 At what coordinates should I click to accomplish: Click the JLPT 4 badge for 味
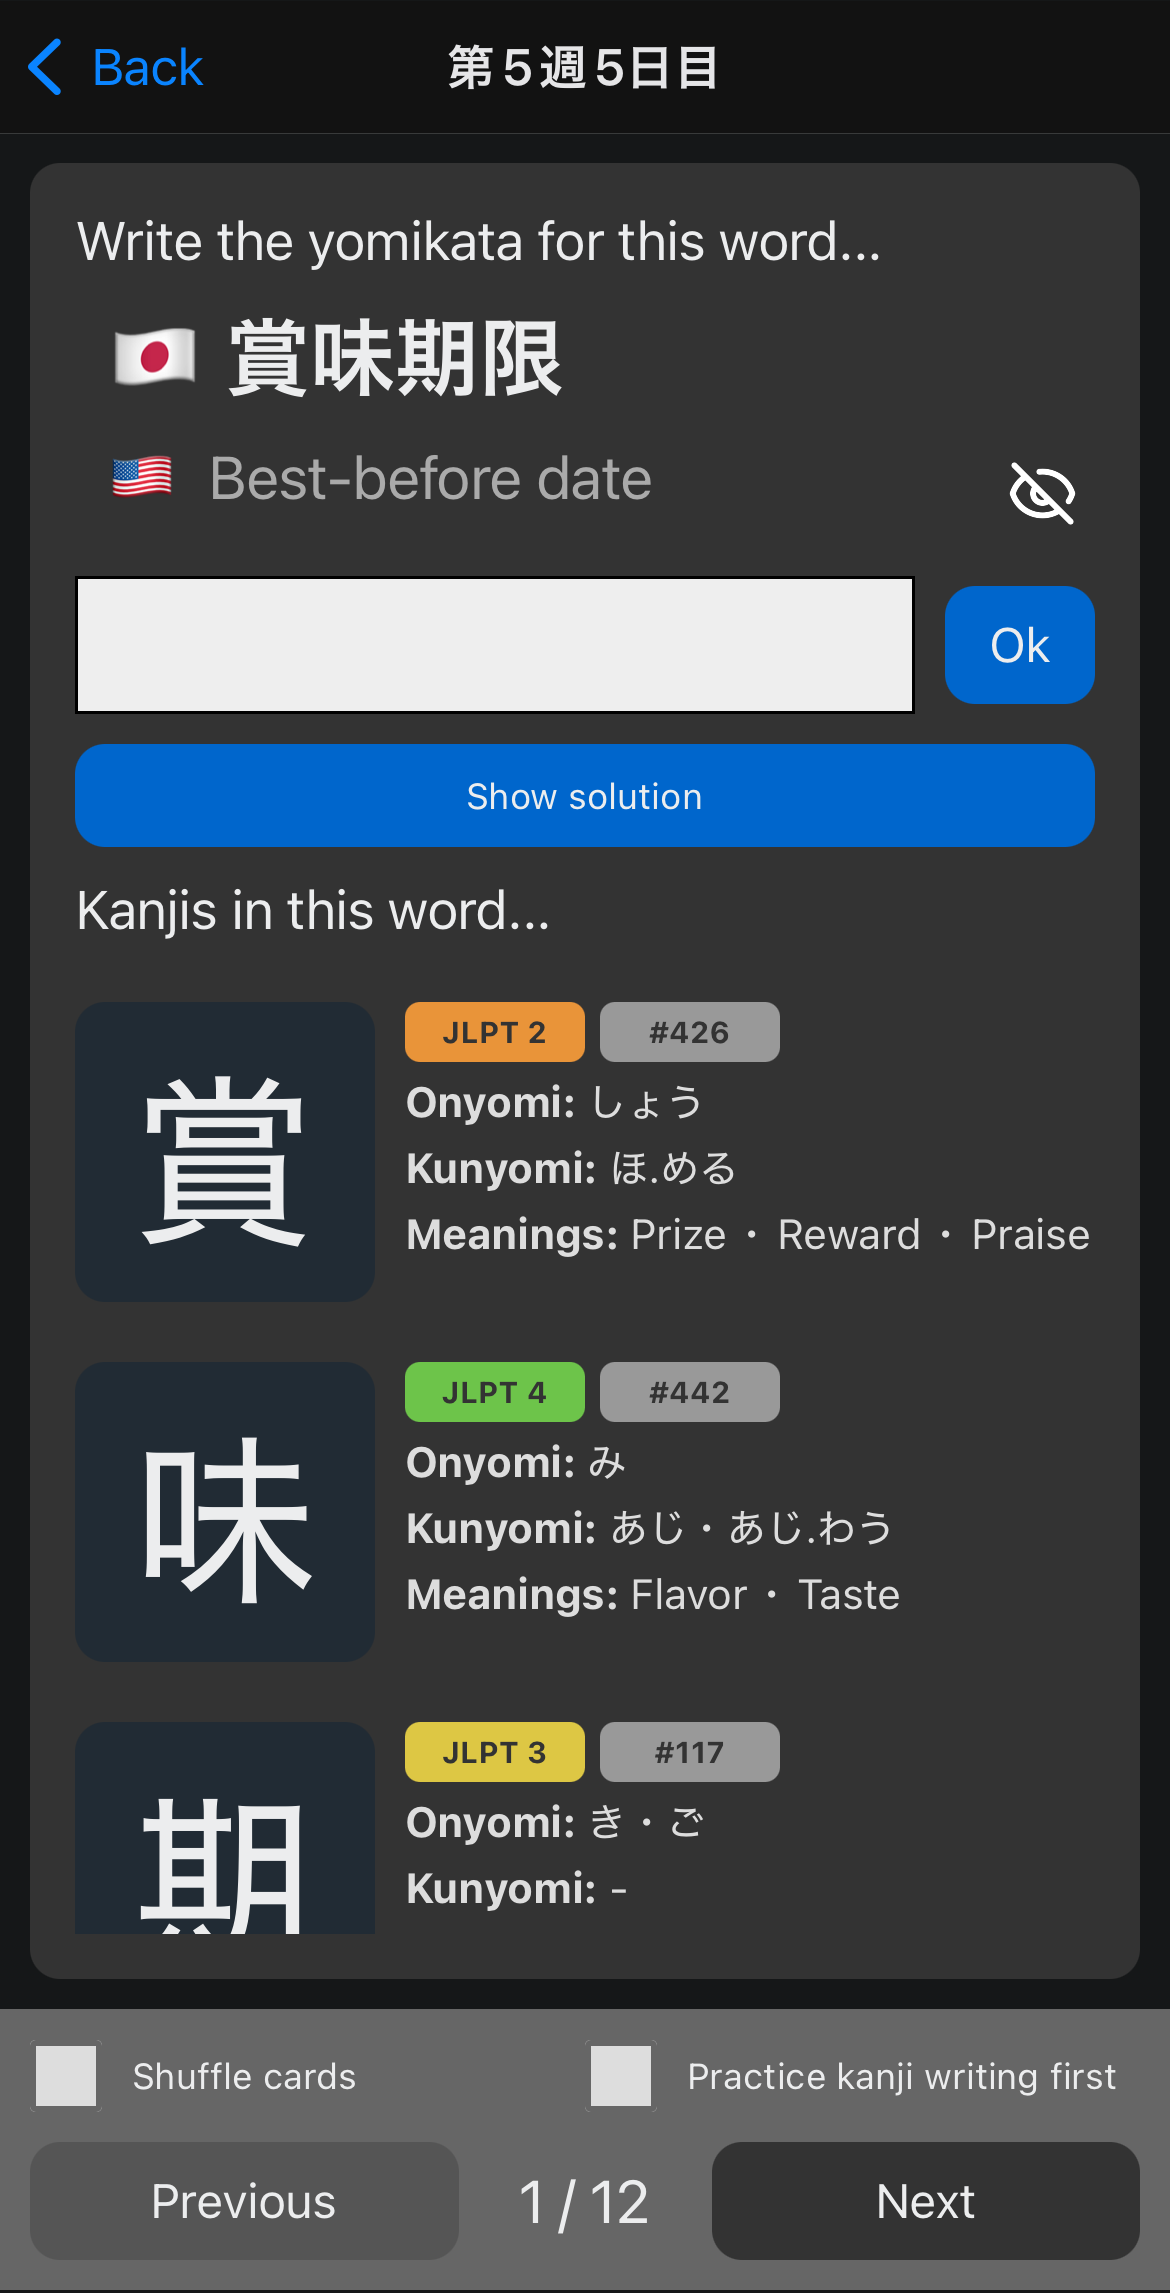coord(494,1391)
